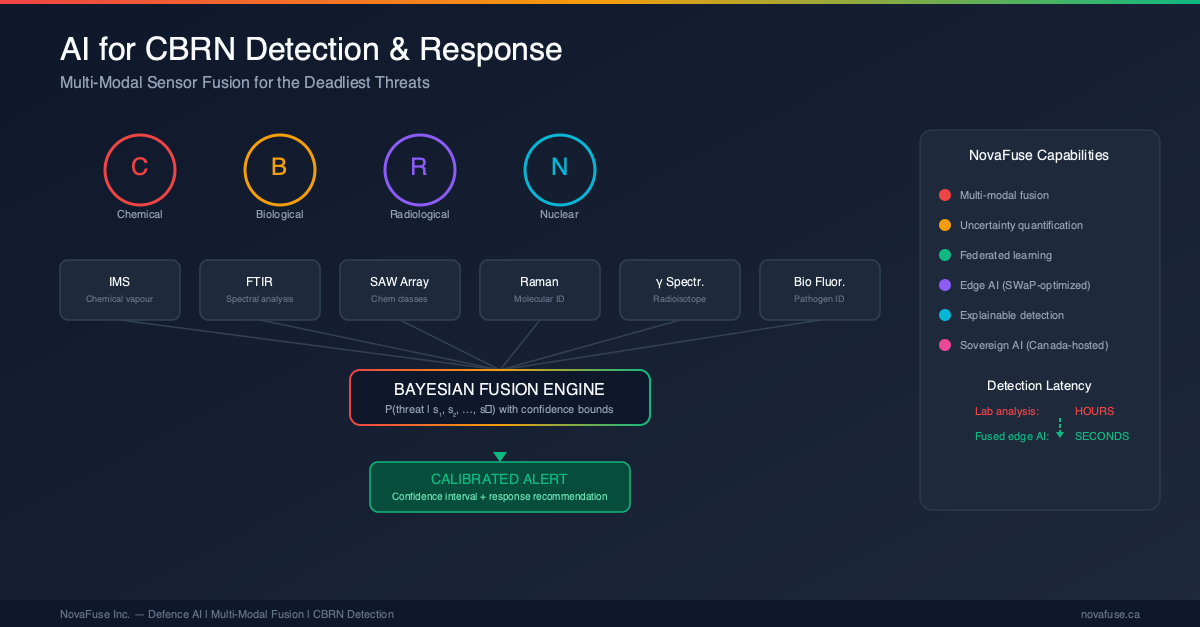Click the P(threat | s1, s2...) formula text

coord(500,410)
